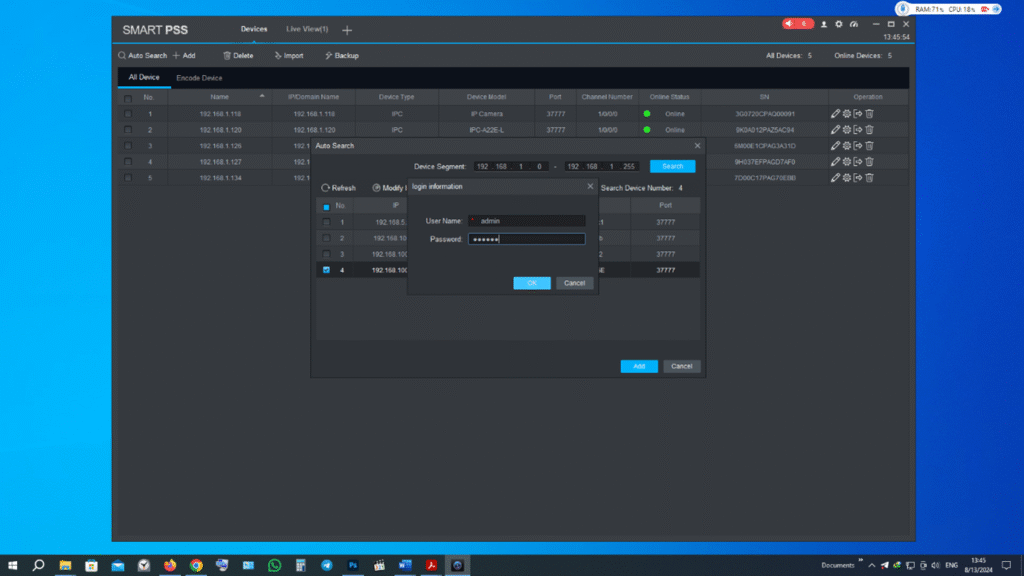Launch Photoshop from the taskbar
Viewport: 1024px width, 576px height.
coord(353,565)
